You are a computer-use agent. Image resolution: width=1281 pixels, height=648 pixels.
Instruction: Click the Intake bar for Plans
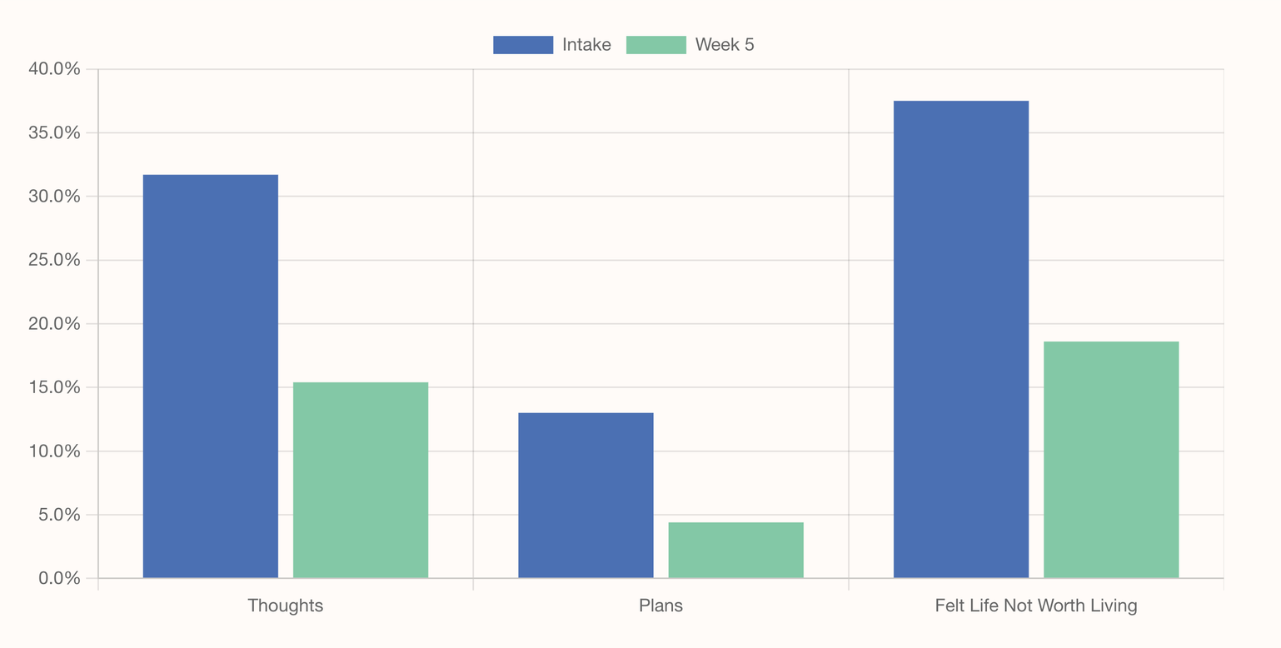[x=586, y=495]
